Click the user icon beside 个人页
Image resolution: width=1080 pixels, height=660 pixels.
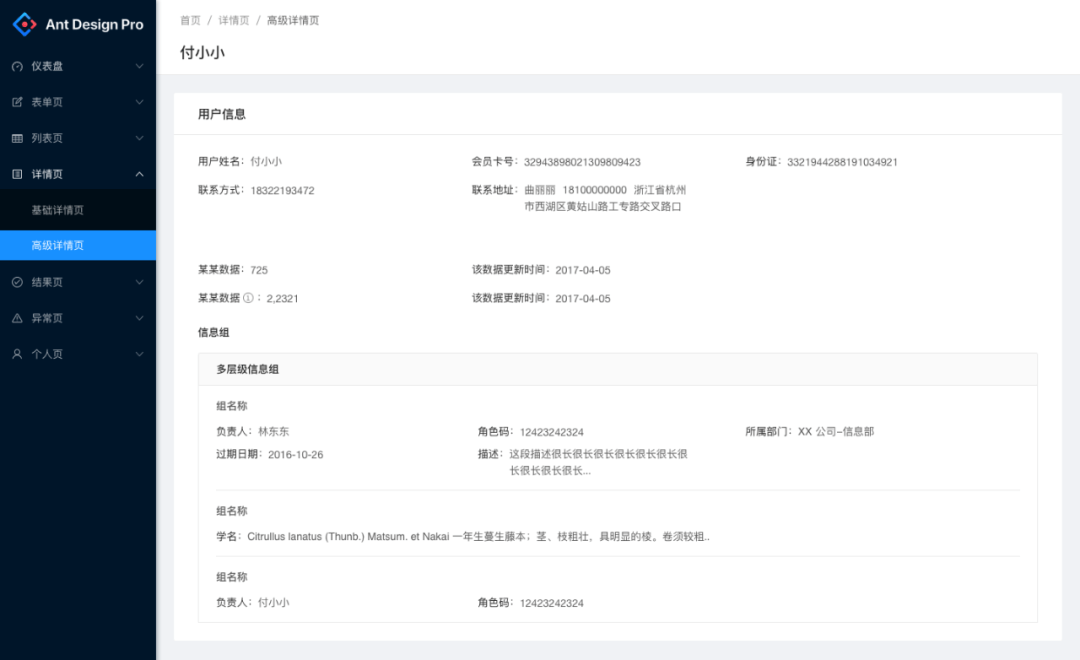[17, 354]
